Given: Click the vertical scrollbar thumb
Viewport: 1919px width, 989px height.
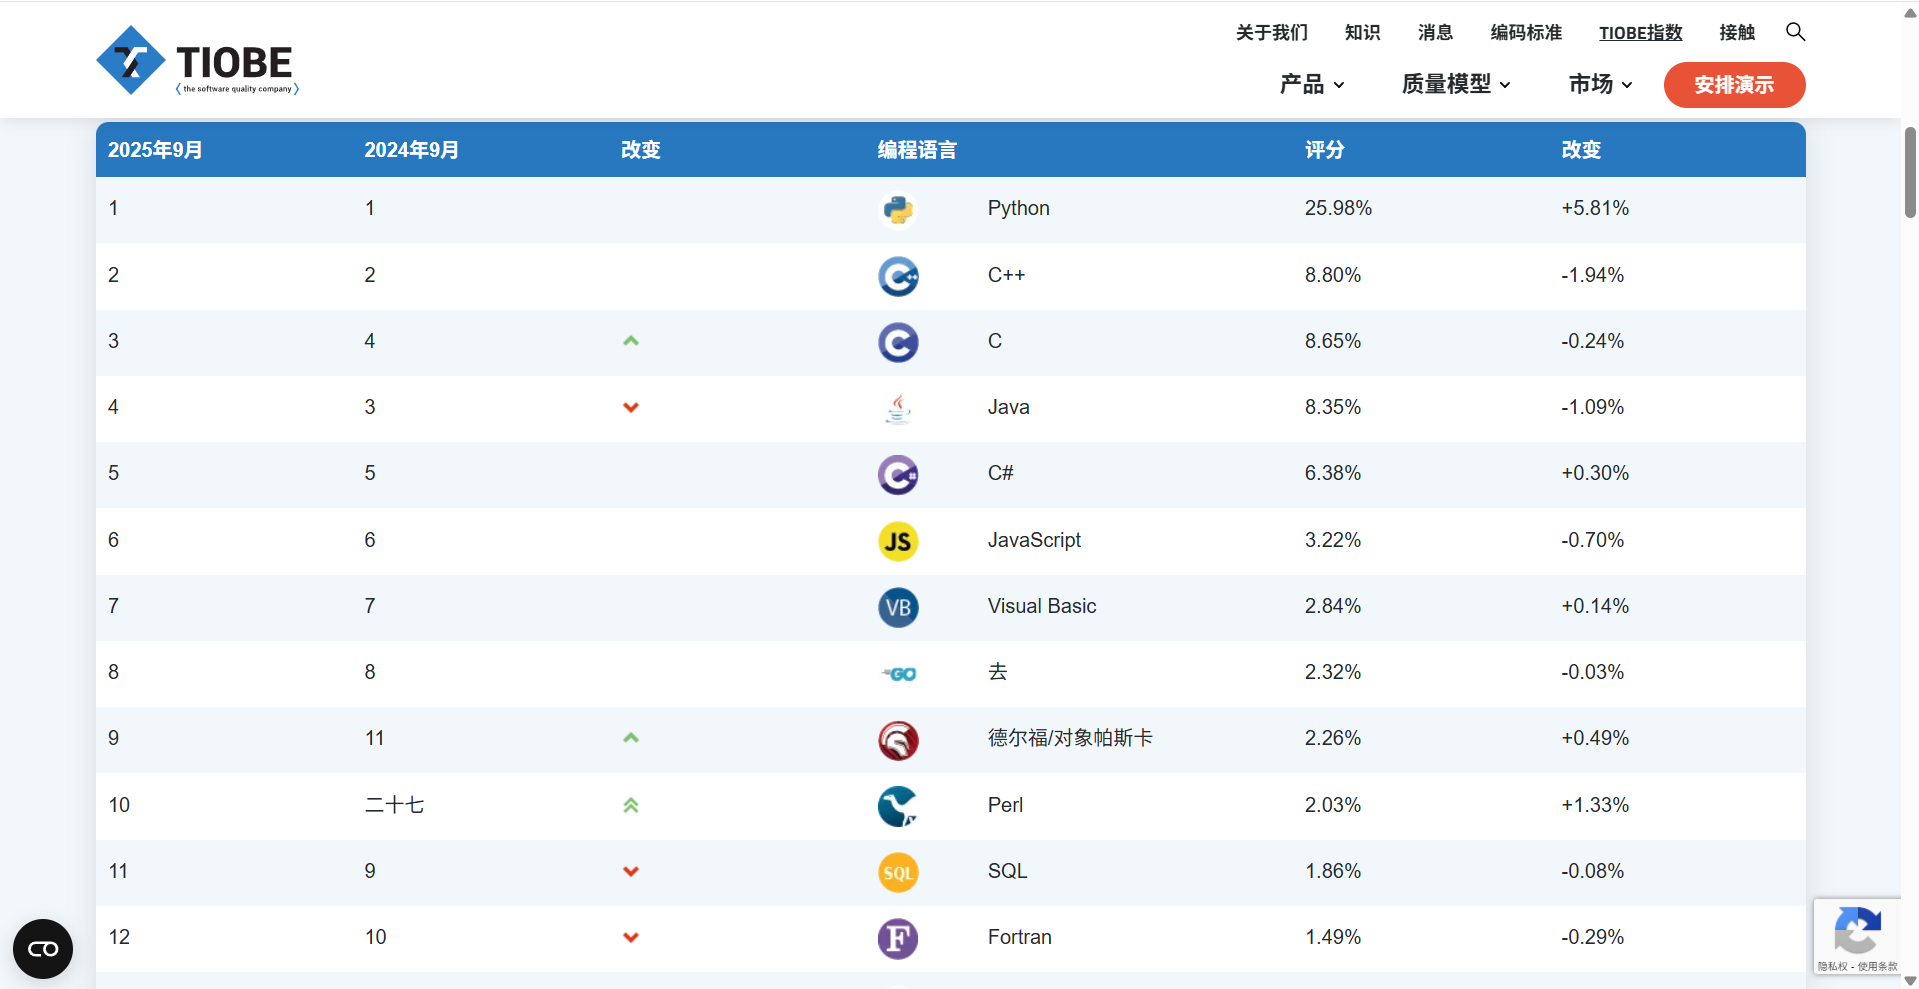Looking at the screenshot, I should coord(1910,172).
